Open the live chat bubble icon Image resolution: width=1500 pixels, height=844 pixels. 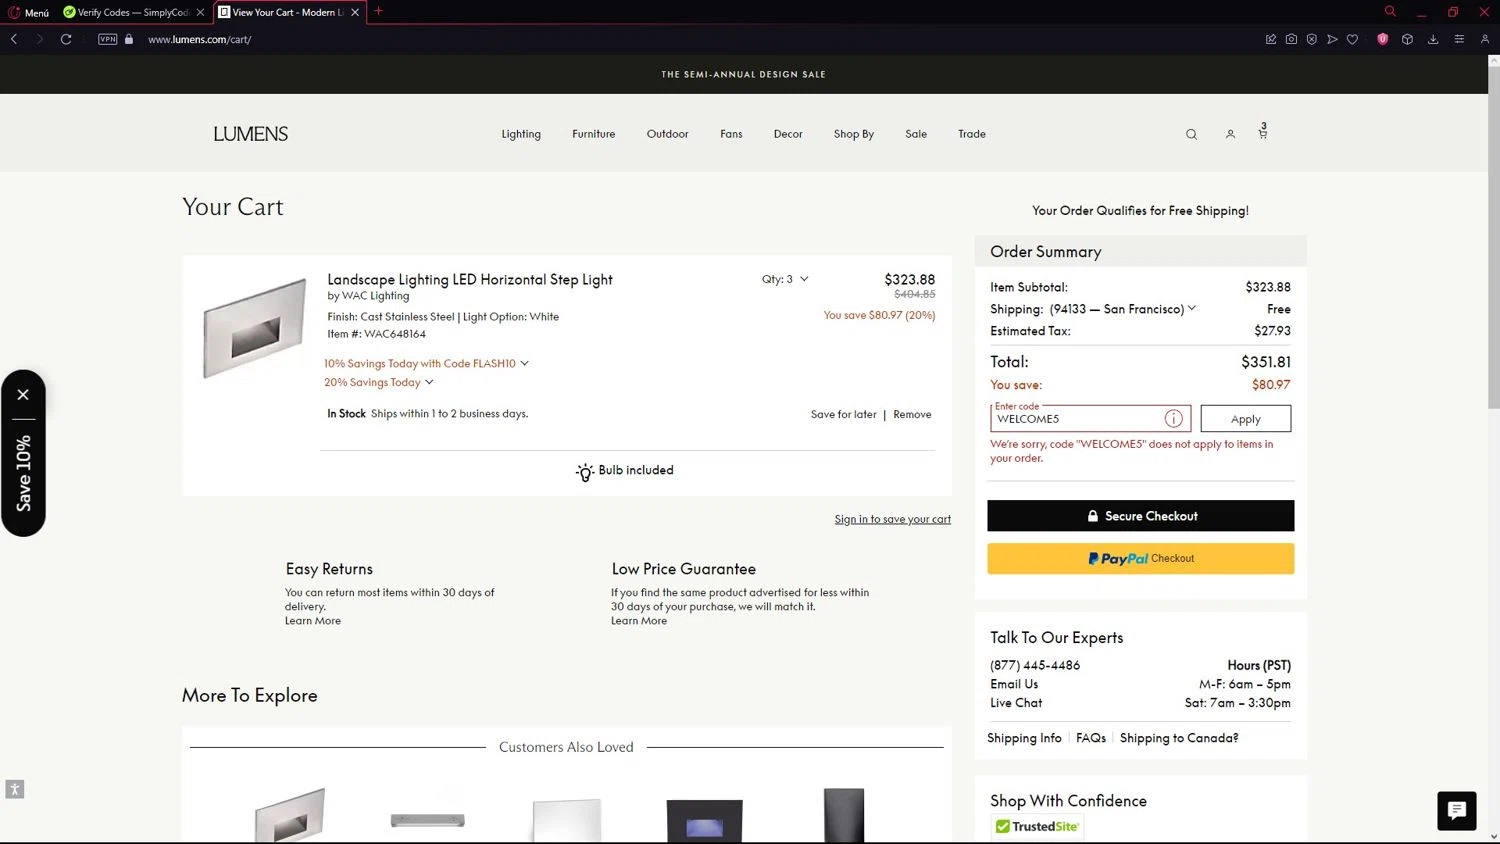(x=1456, y=810)
